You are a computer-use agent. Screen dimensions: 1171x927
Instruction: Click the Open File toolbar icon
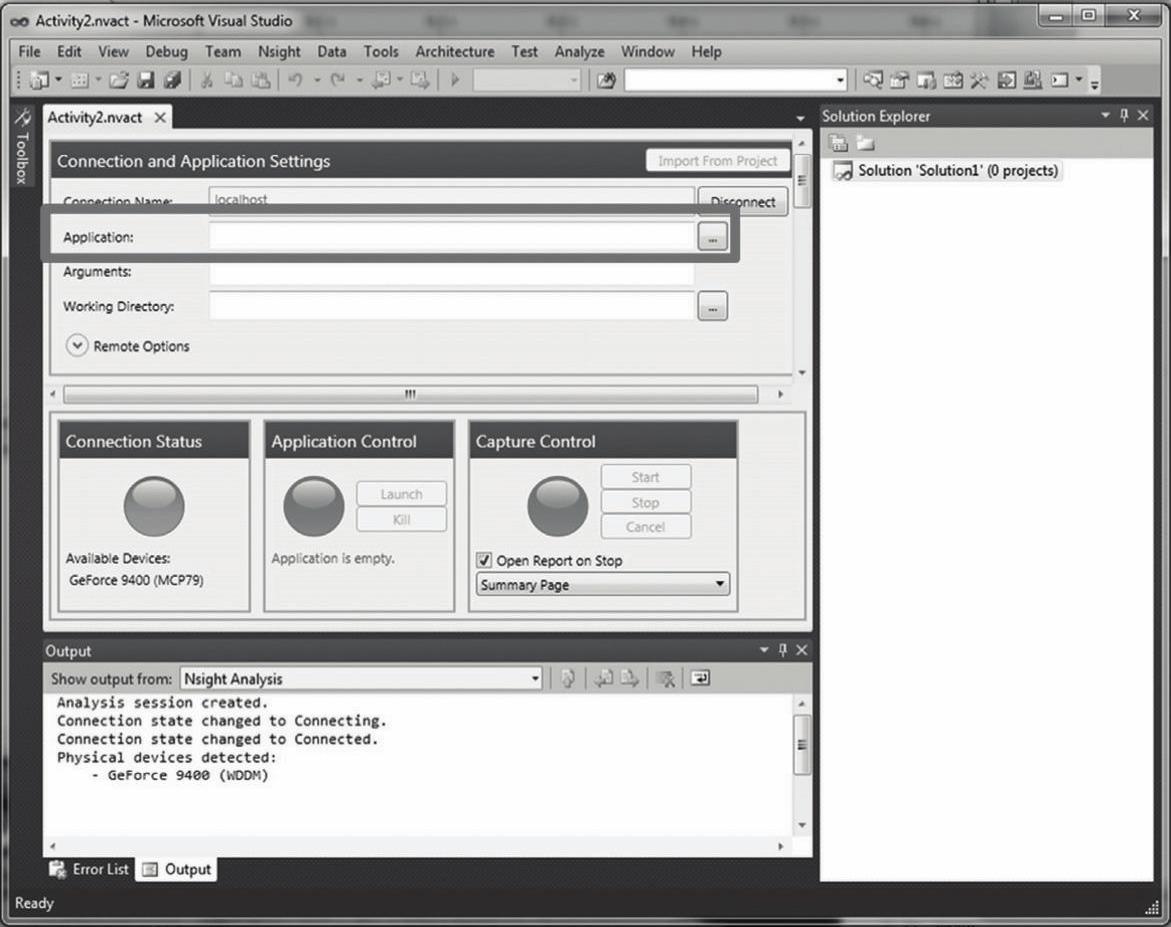(x=119, y=80)
